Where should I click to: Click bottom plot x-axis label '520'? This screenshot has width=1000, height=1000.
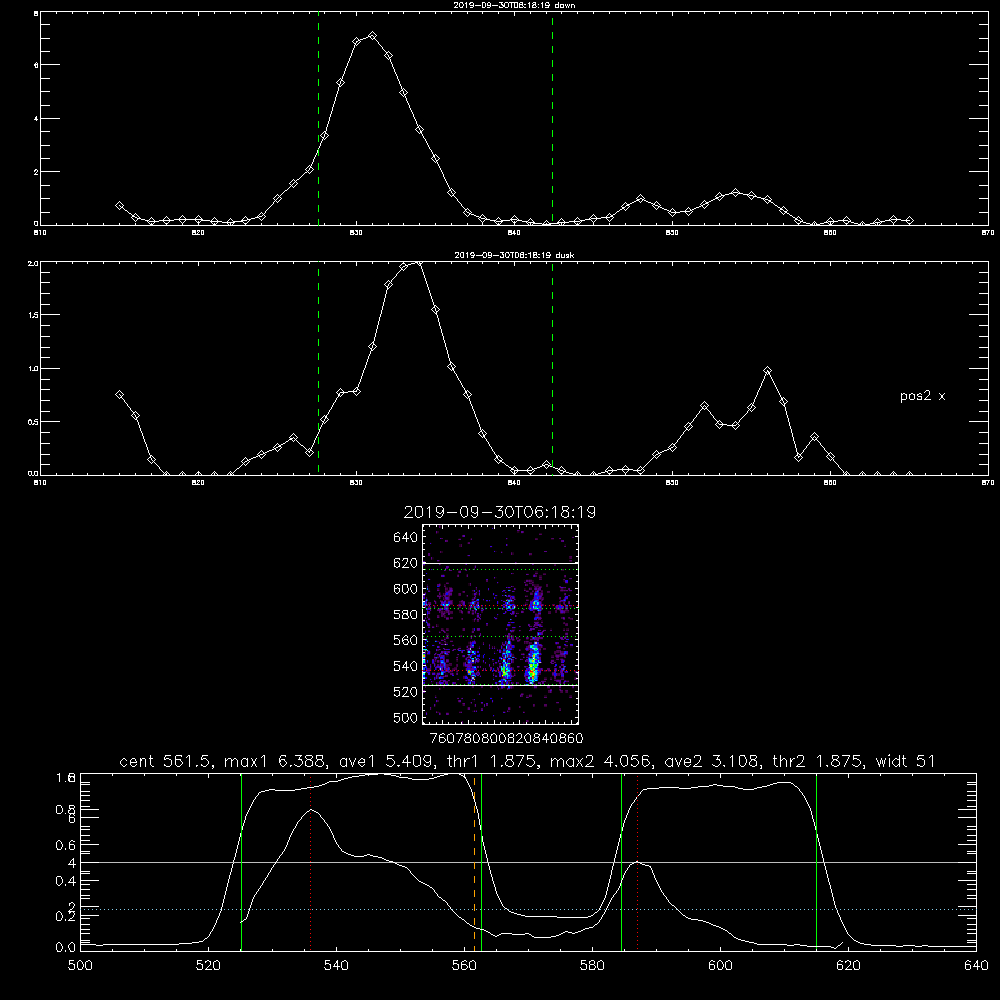pyautogui.click(x=208, y=966)
